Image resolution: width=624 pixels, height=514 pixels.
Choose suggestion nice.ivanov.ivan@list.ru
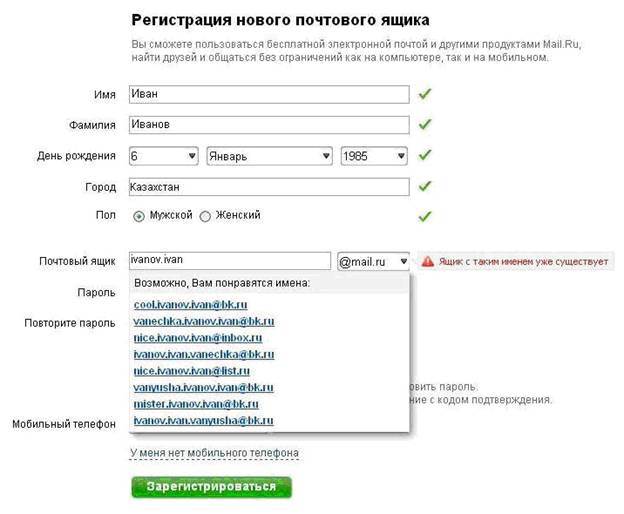192,371
